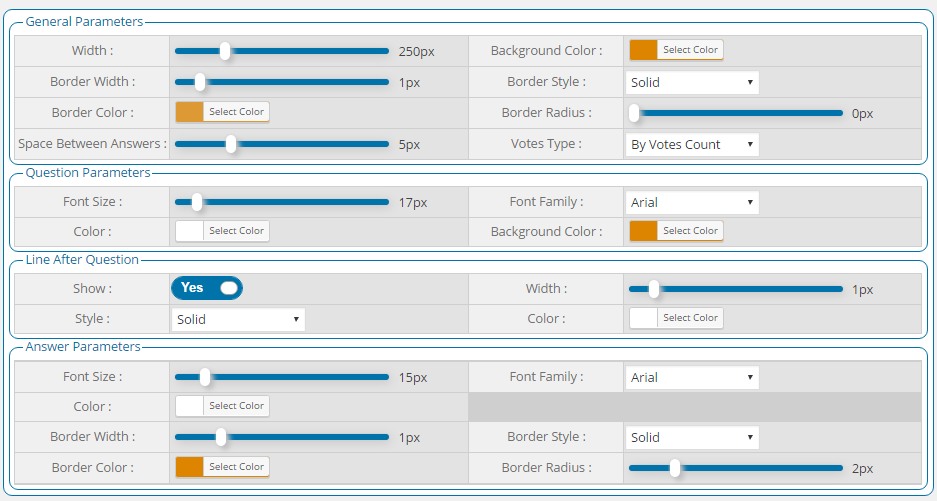
Task: Click Space Between Answers slider handle
Action: (231, 144)
